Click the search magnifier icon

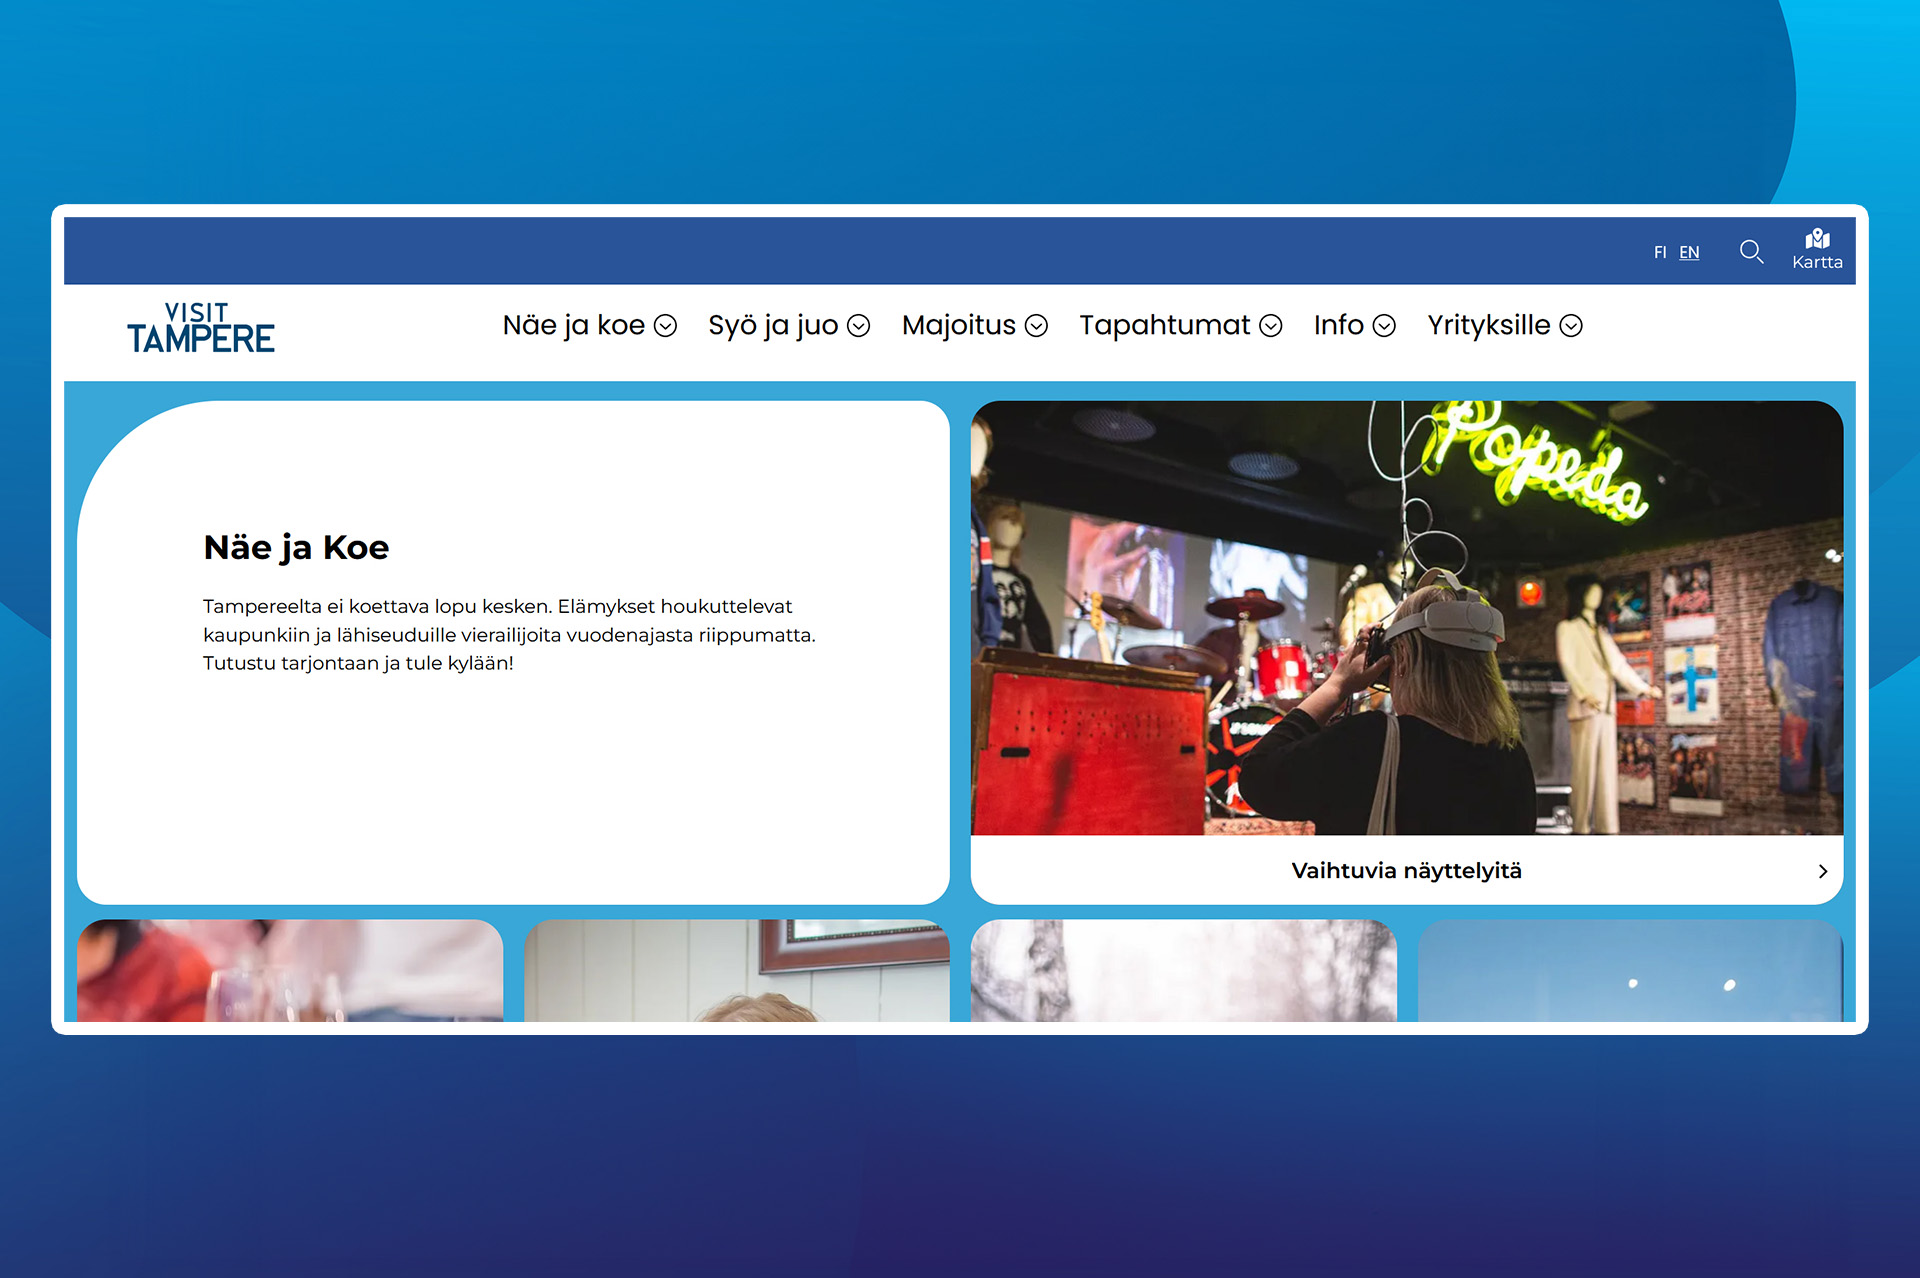click(x=1751, y=251)
